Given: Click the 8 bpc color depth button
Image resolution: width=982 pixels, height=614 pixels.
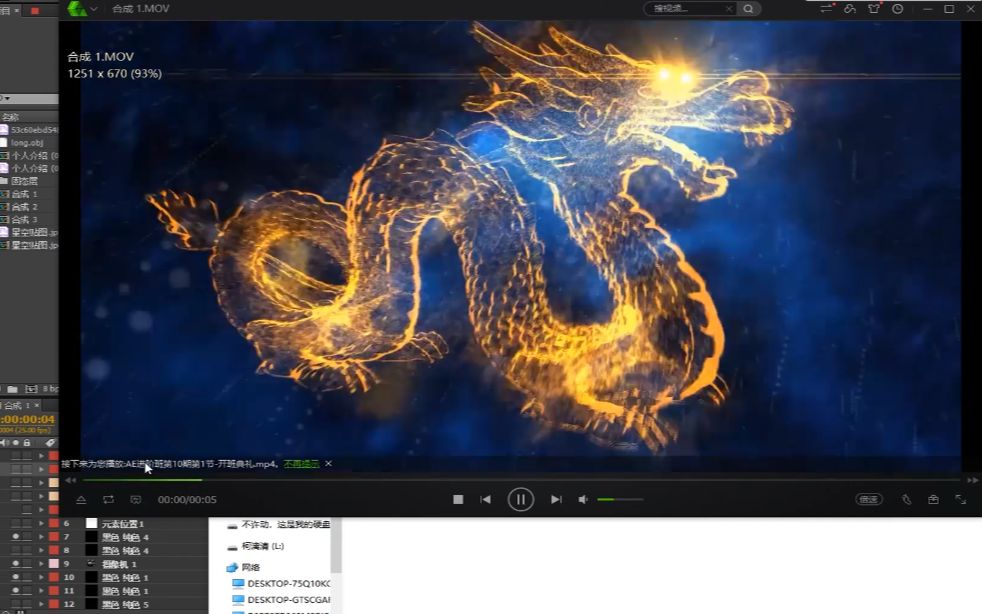Looking at the screenshot, I should click(51, 389).
